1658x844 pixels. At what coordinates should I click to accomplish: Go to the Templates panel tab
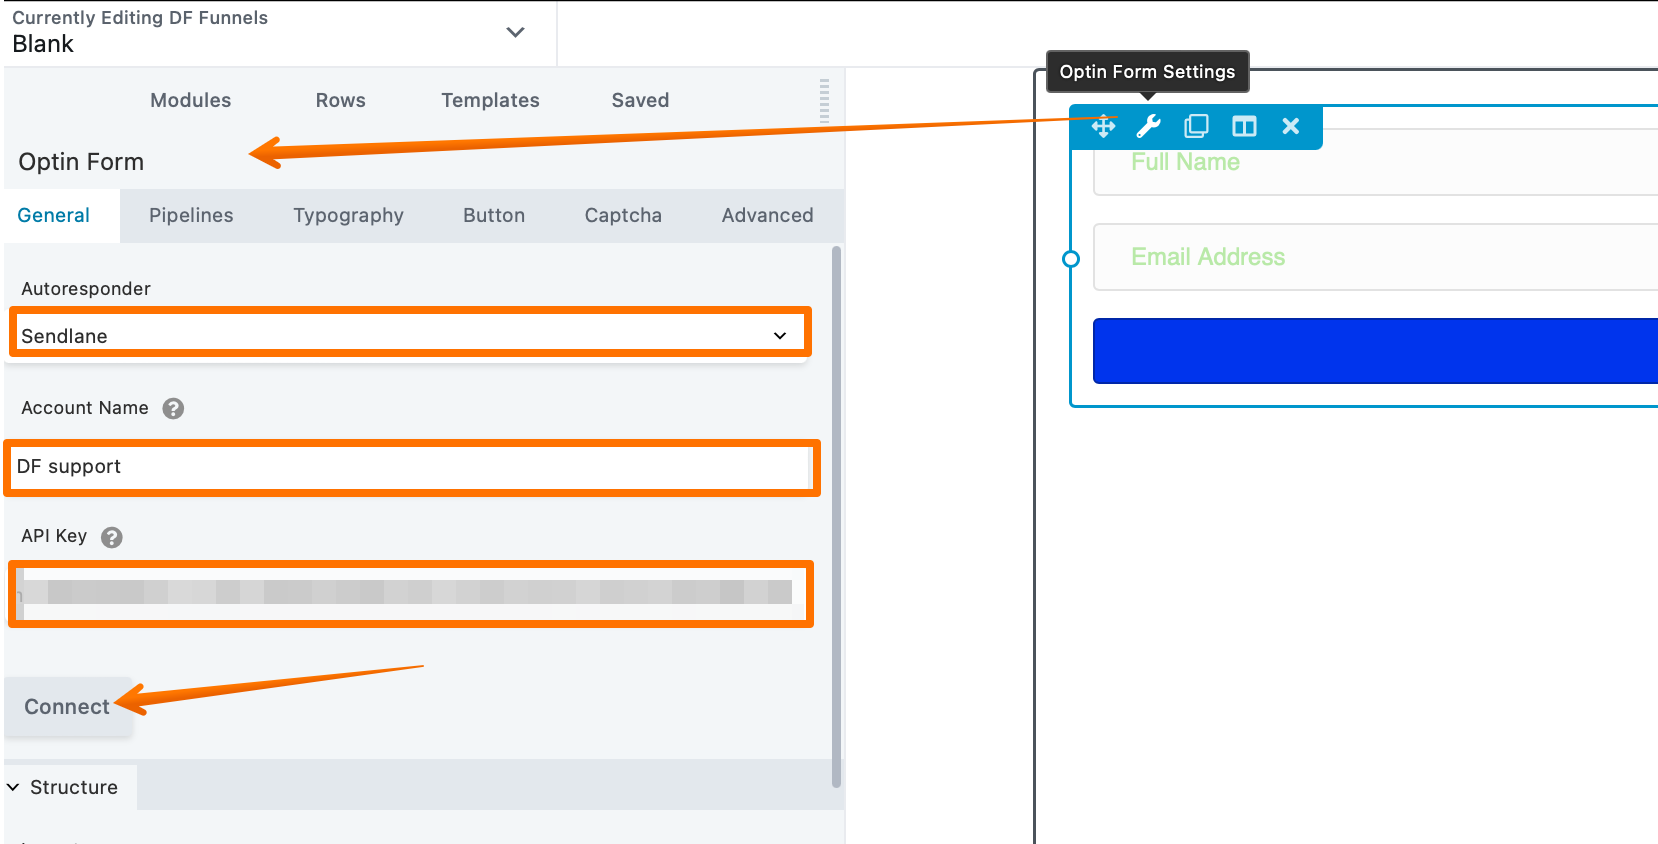(x=490, y=100)
